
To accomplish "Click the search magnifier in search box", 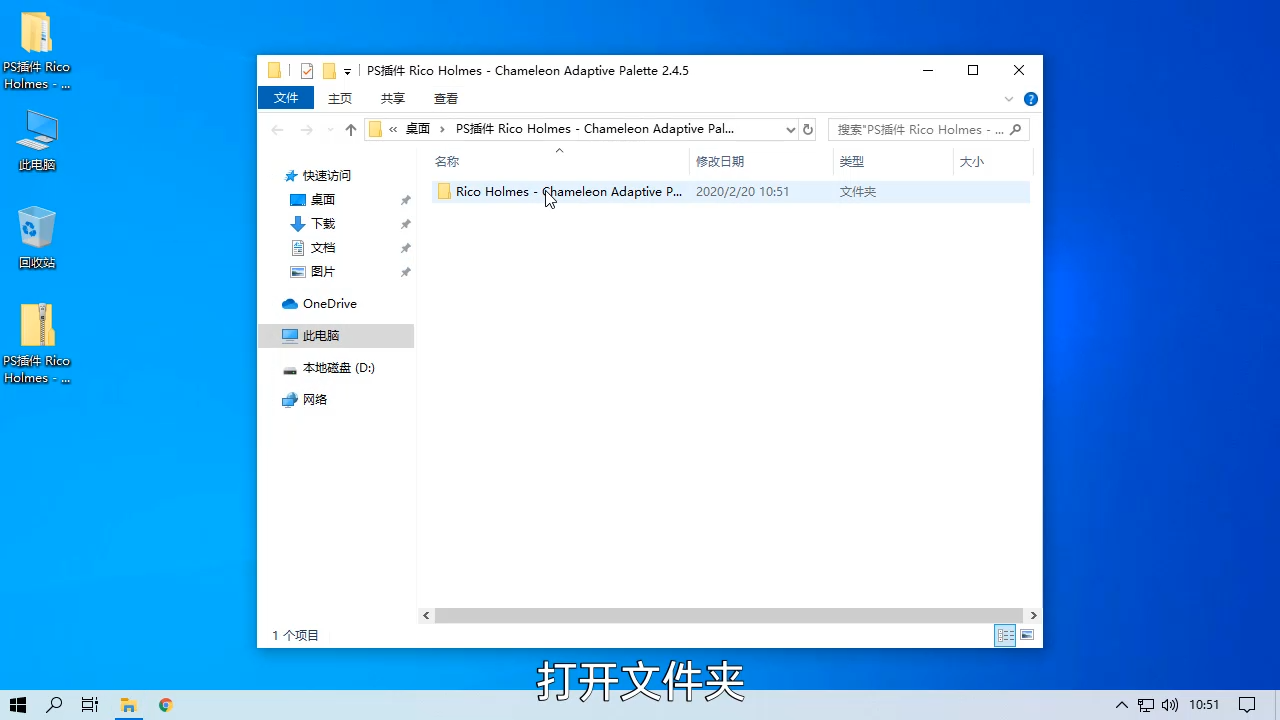I will coord(1014,129).
